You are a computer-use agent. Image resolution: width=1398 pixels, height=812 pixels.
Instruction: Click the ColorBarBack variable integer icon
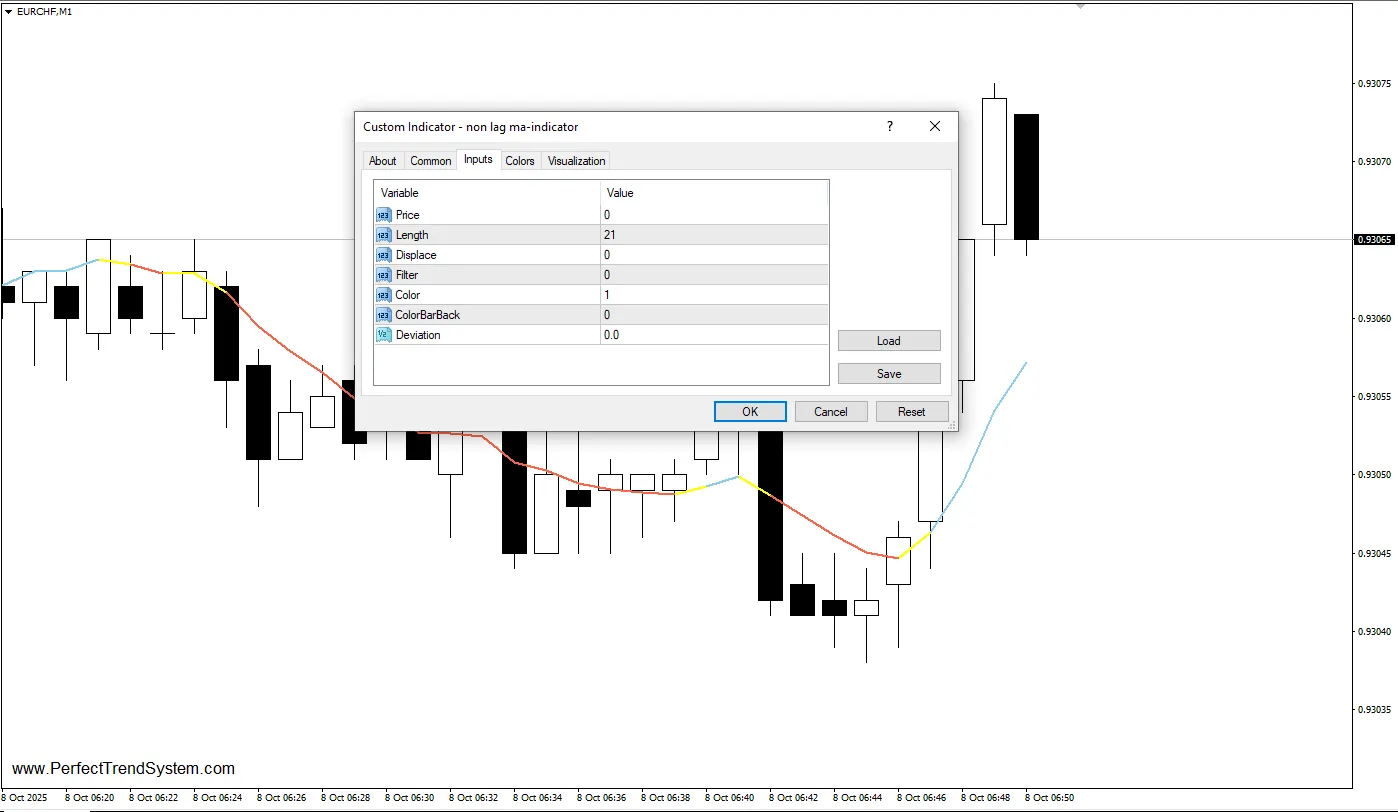[384, 315]
